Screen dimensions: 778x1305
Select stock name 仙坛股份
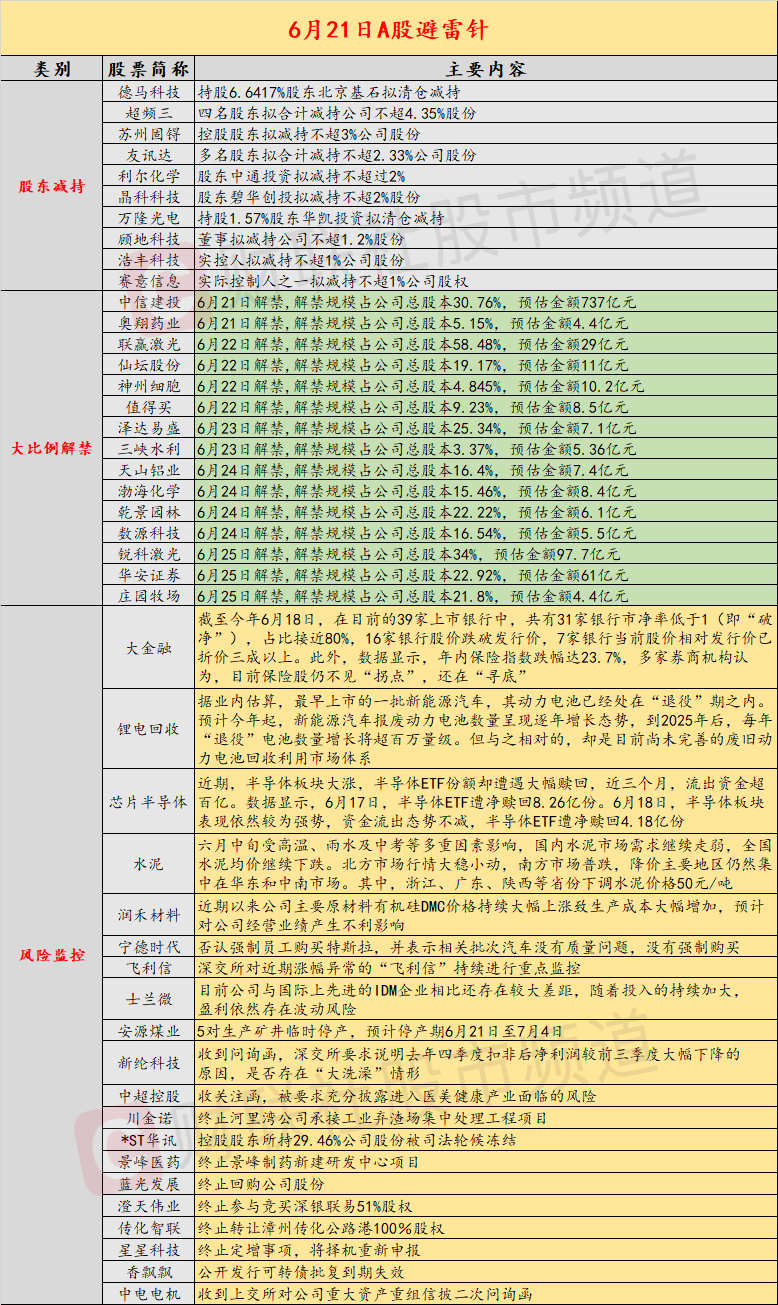point(148,365)
